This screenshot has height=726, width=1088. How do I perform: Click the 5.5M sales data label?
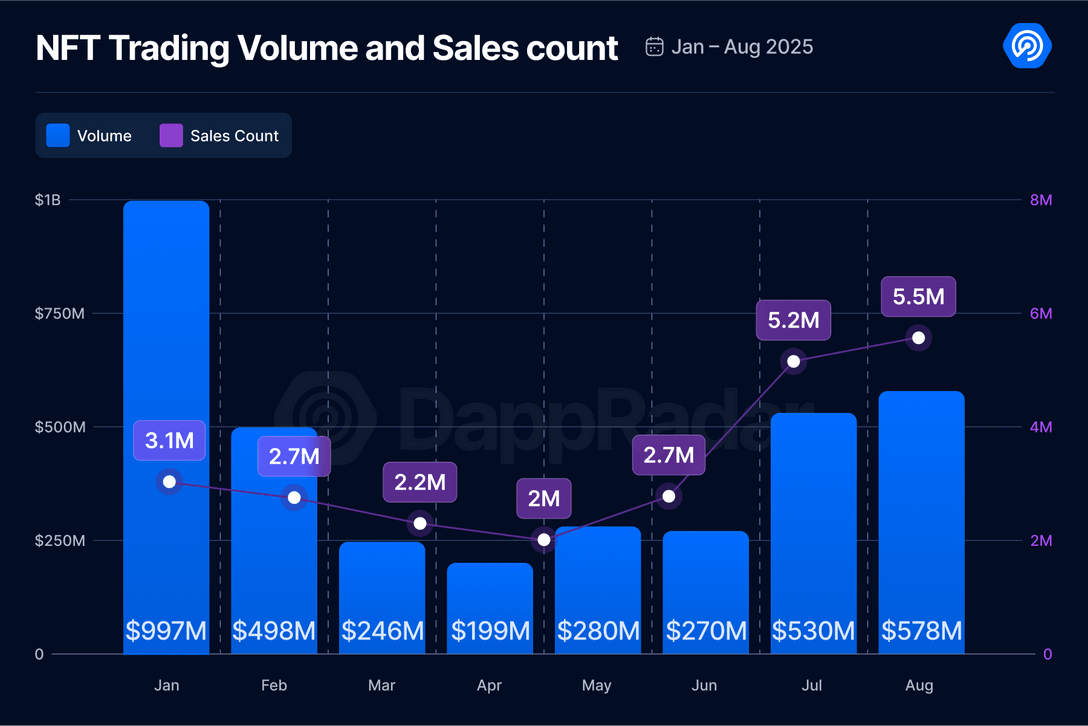click(x=919, y=297)
